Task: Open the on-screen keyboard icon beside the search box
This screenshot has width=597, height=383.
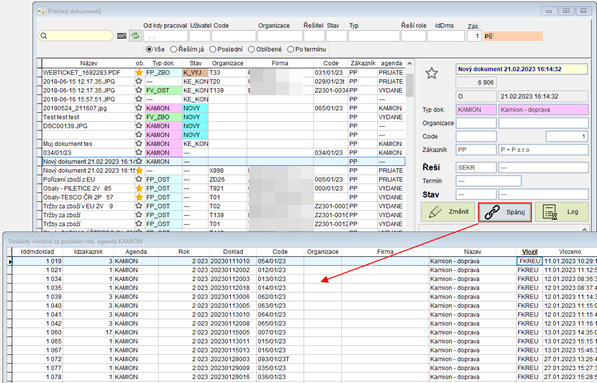Action: click(x=121, y=36)
